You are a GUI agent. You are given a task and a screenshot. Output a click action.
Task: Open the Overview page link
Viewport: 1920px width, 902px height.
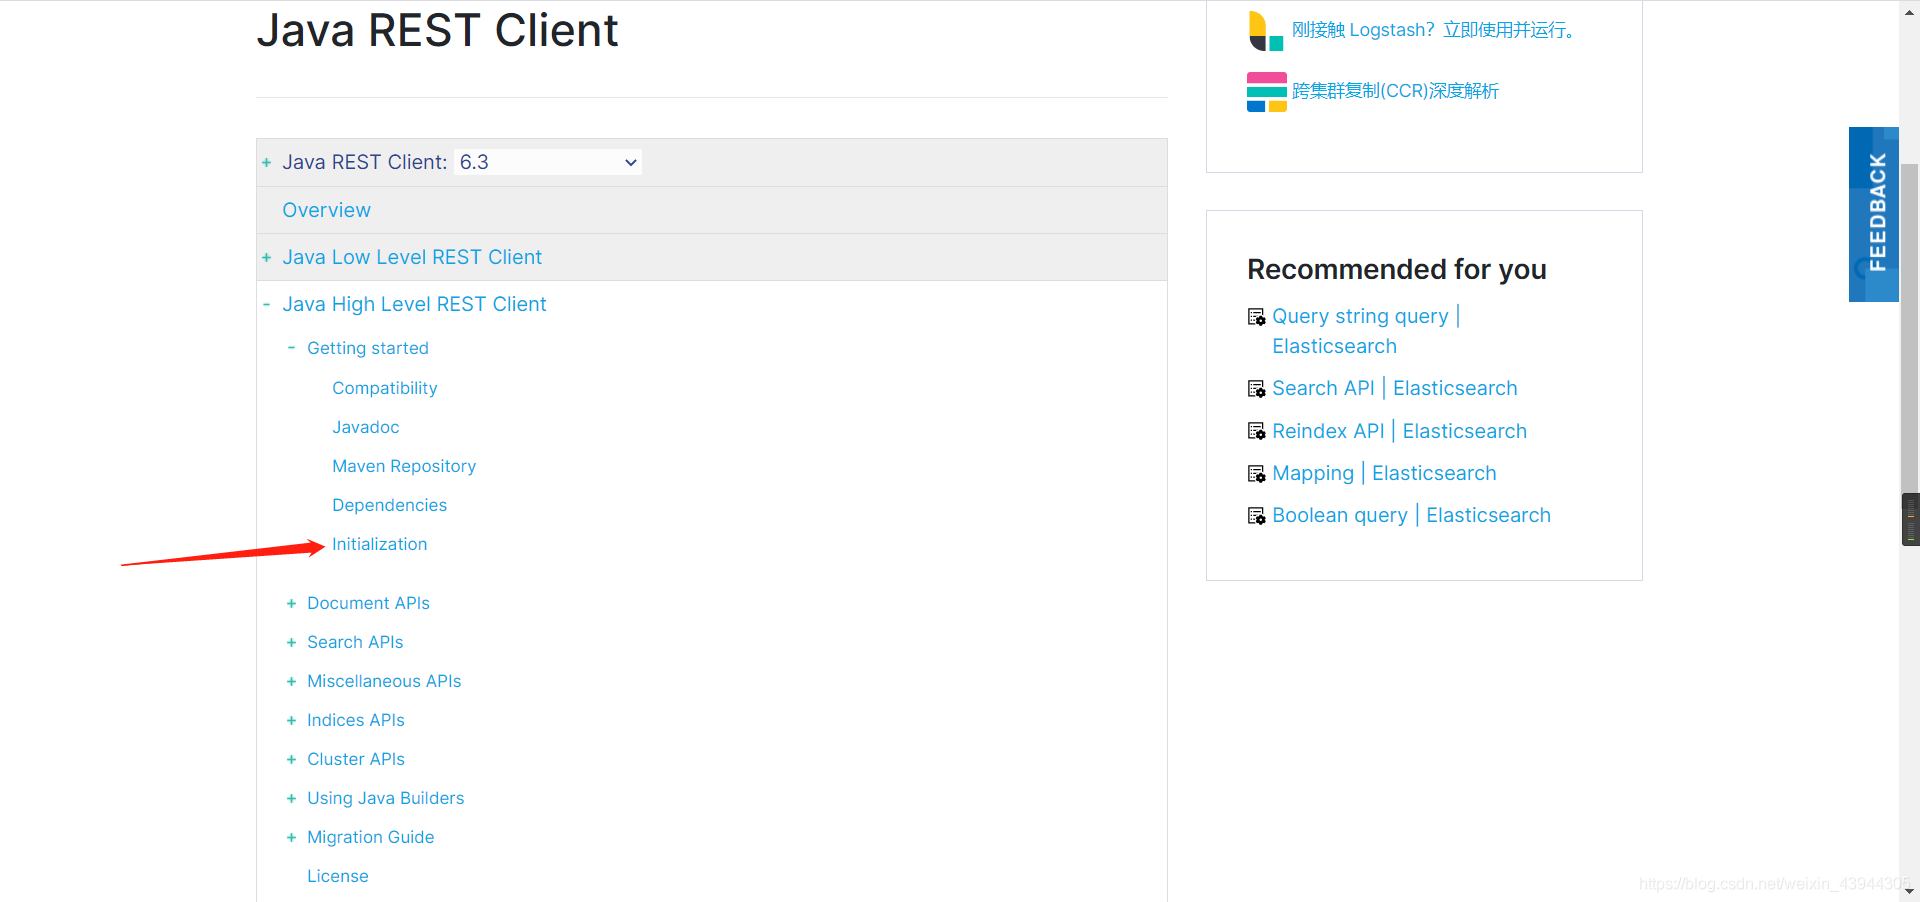point(326,210)
